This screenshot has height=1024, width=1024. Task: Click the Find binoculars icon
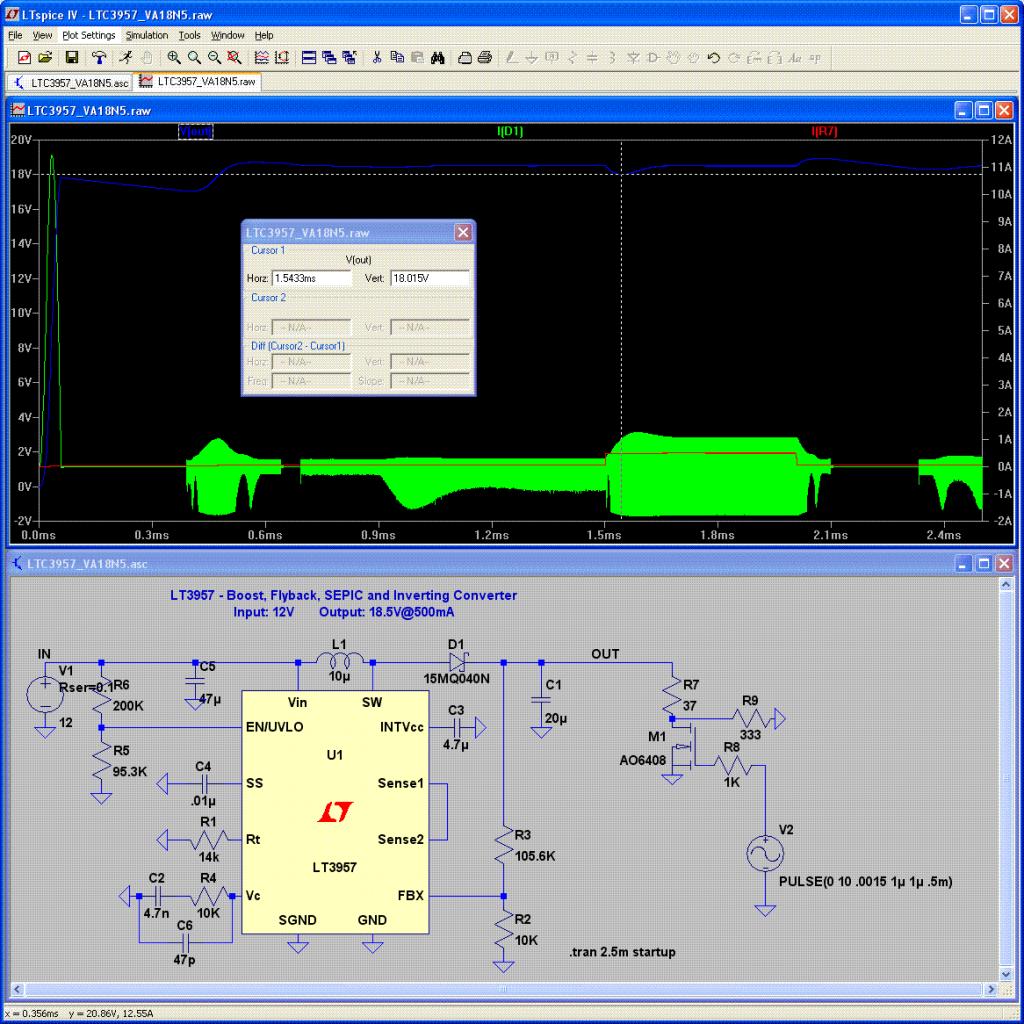(x=438, y=57)
